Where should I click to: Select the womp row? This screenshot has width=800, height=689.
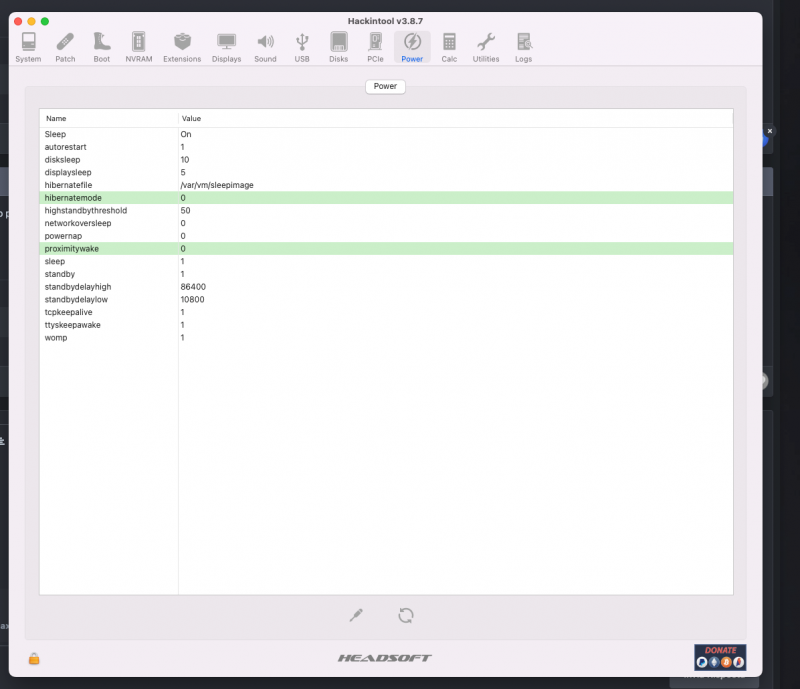pyautogui.click(x=386, y=338)
